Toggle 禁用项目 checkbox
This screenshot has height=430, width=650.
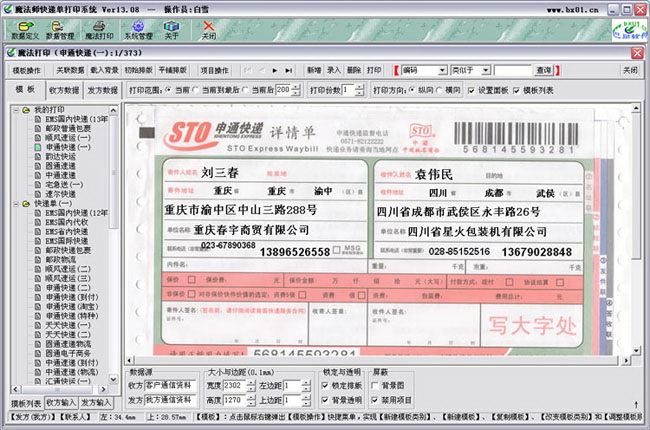[x=375, y=400]
